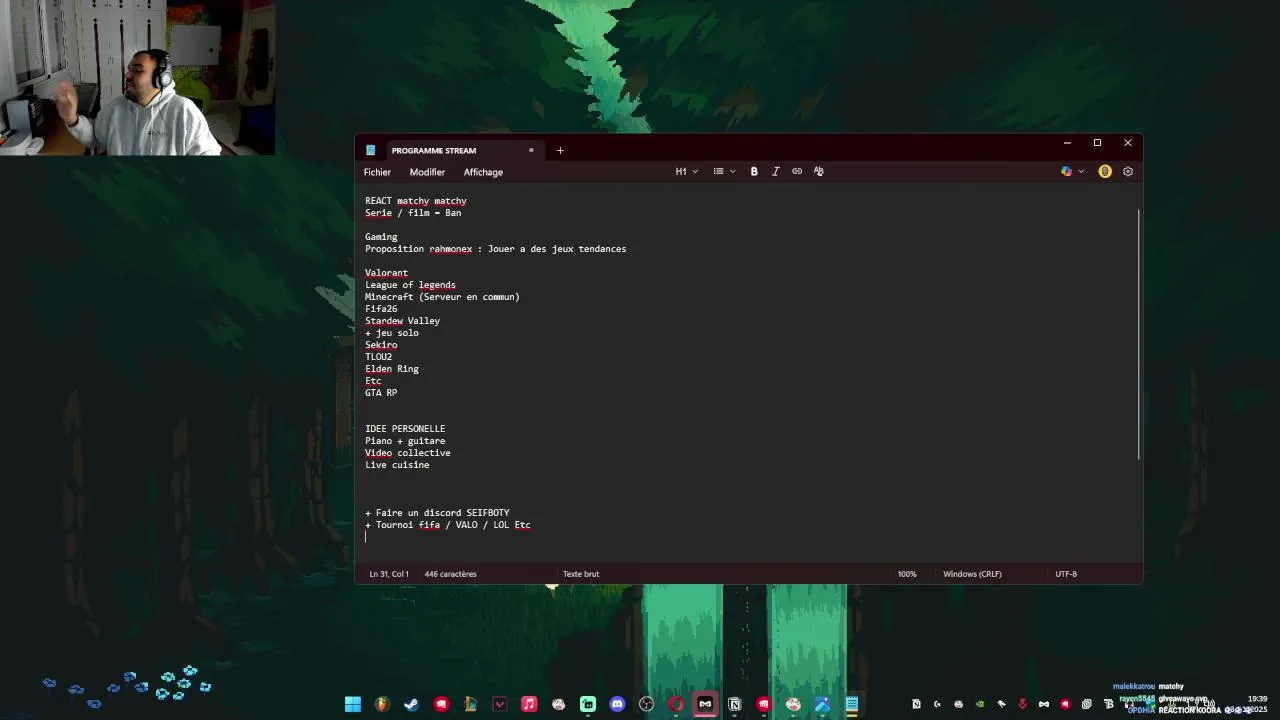This screenshot has width=1280, height=720.
Task: Open the Affichage menu
Action: [483, 172]
